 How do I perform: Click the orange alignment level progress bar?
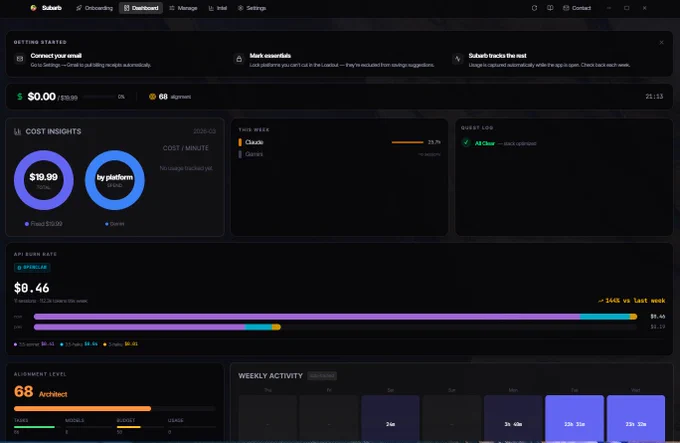click(82, 408)
